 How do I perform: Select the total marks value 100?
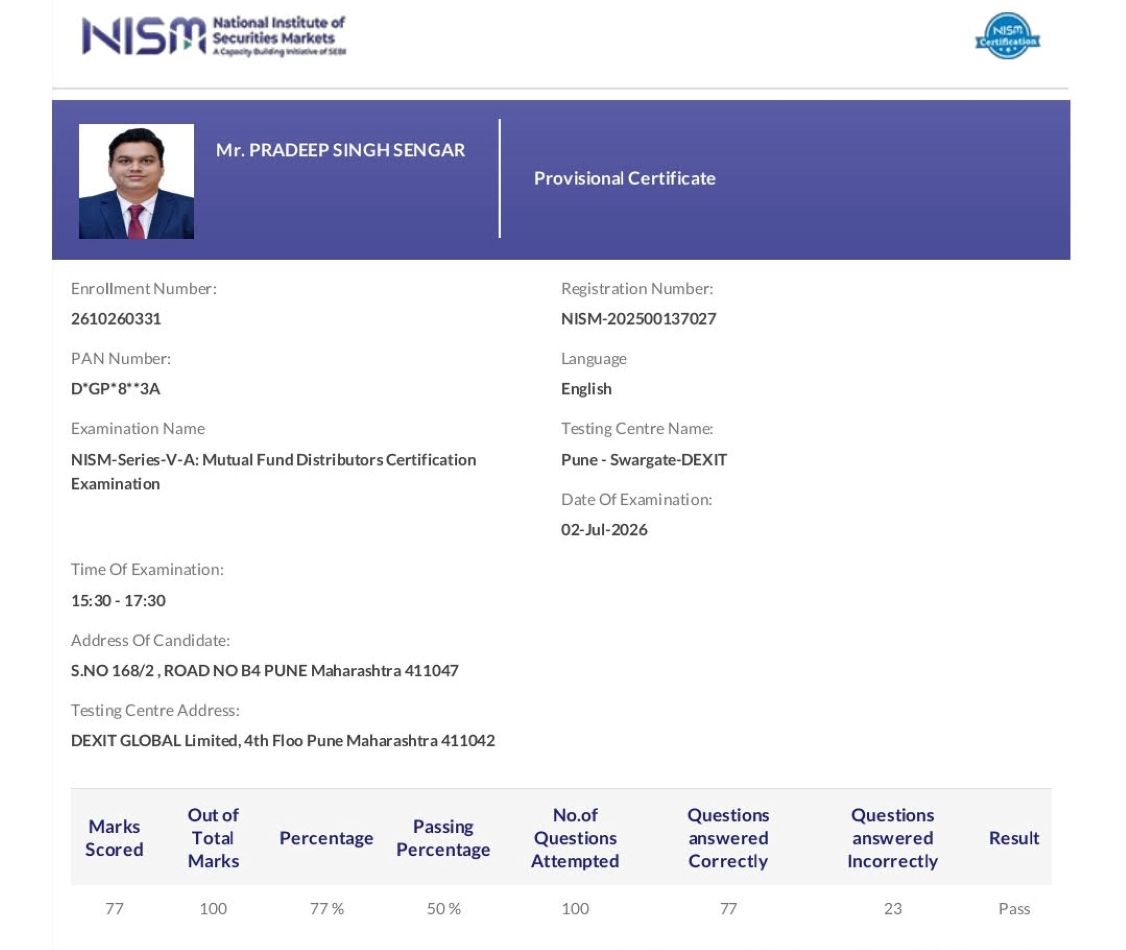point(213,908)
